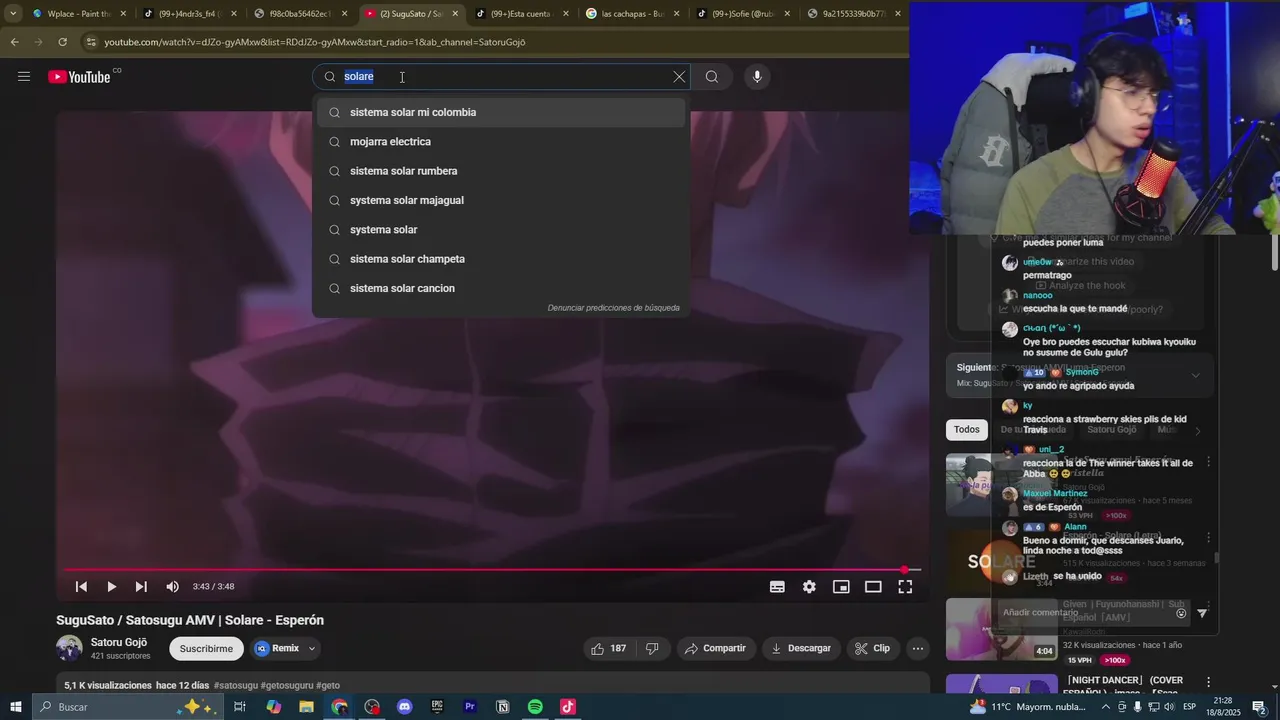Image resolution: width=1280 pixels, height=720 pixels.
Task: Clear the search box with the X
Action: pyautogui.click(x=679, y=77)
